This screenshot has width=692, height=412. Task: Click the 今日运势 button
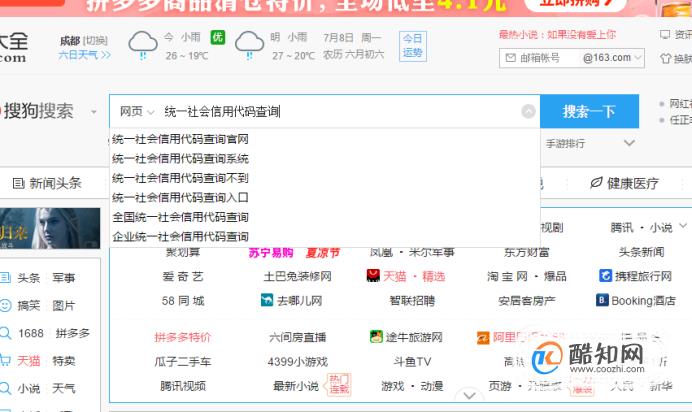[x=413, y=46]
